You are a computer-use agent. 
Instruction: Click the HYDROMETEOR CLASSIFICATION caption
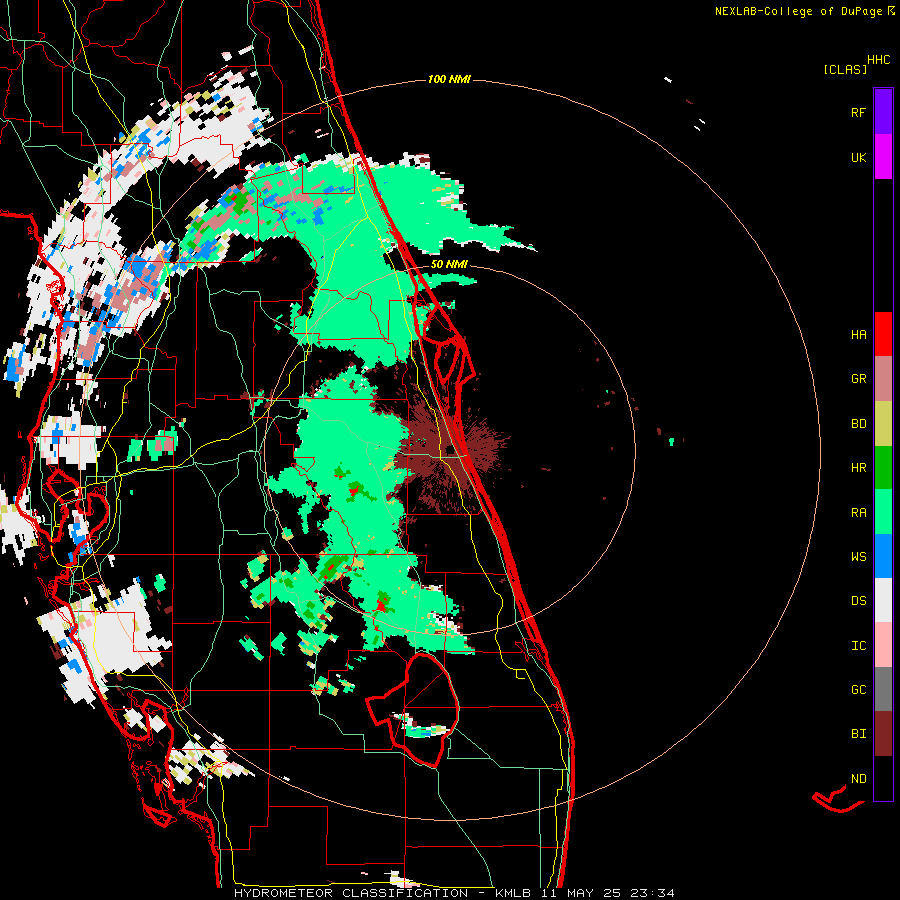click(351, 893)
